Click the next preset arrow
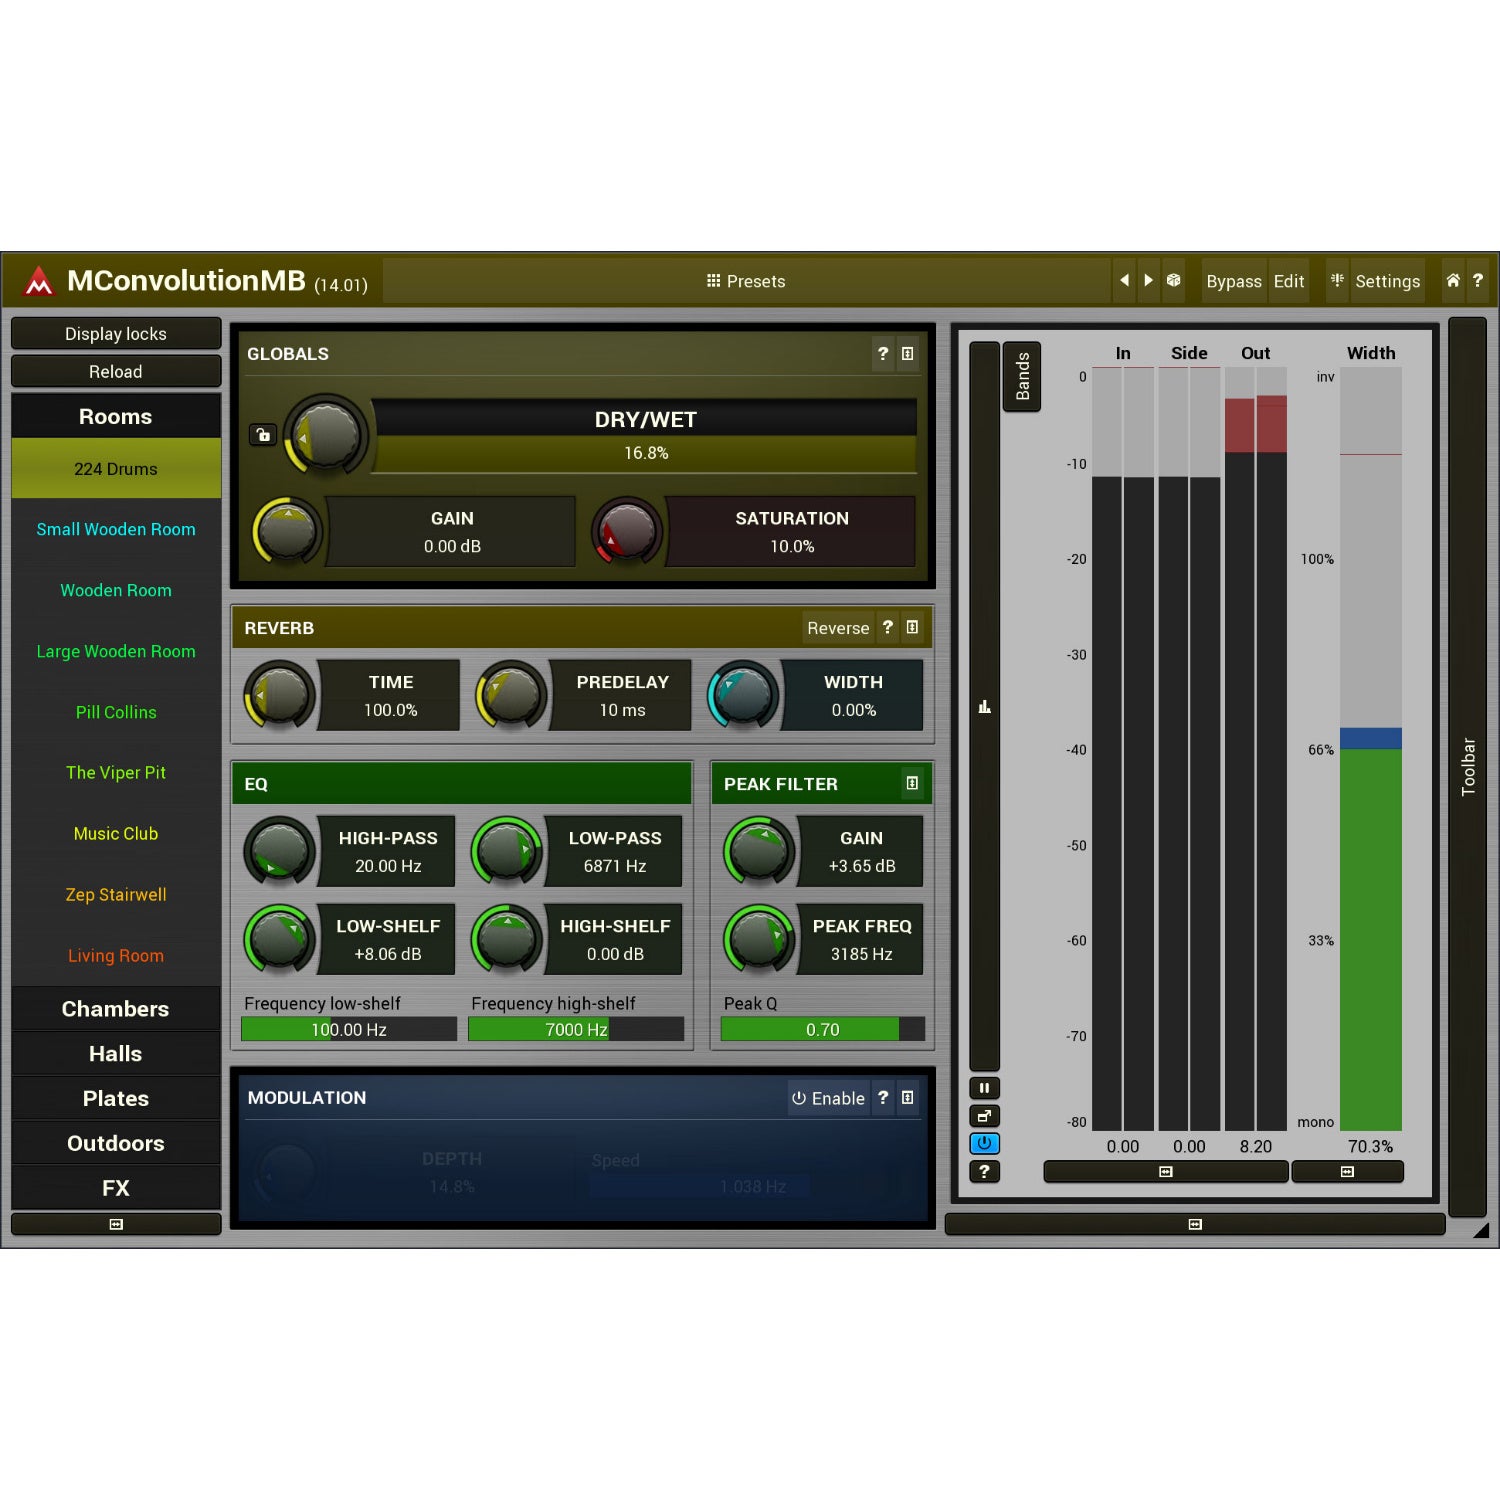The image size is (1500, 1500). coord(1148,281)
